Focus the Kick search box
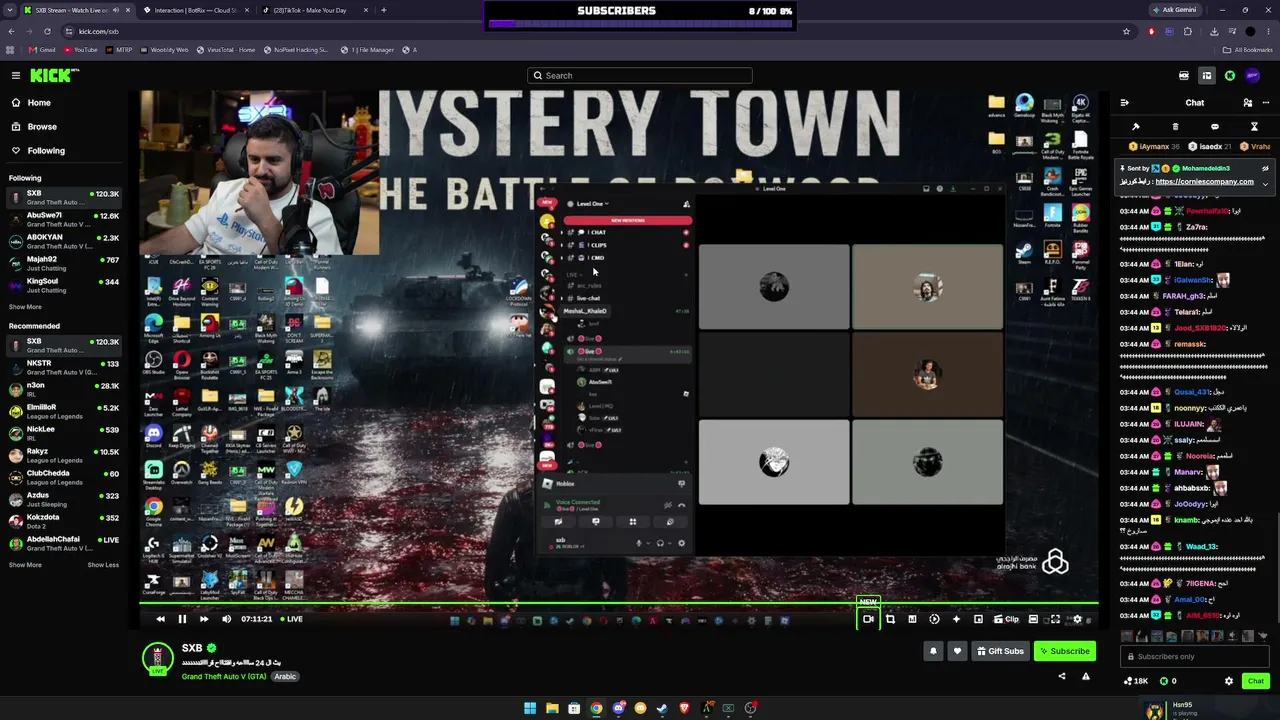The image size is (1280, 720). [640, 75]
